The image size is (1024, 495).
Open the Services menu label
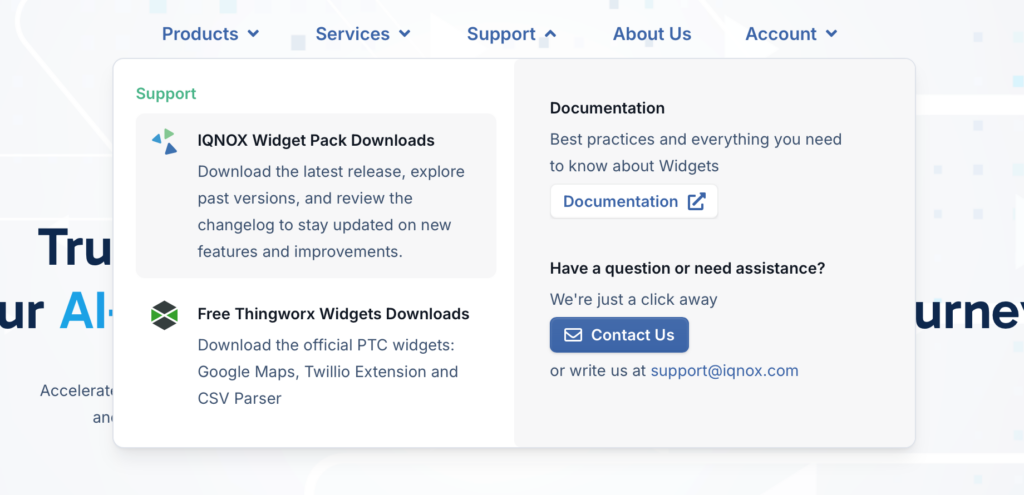[352, 34]
